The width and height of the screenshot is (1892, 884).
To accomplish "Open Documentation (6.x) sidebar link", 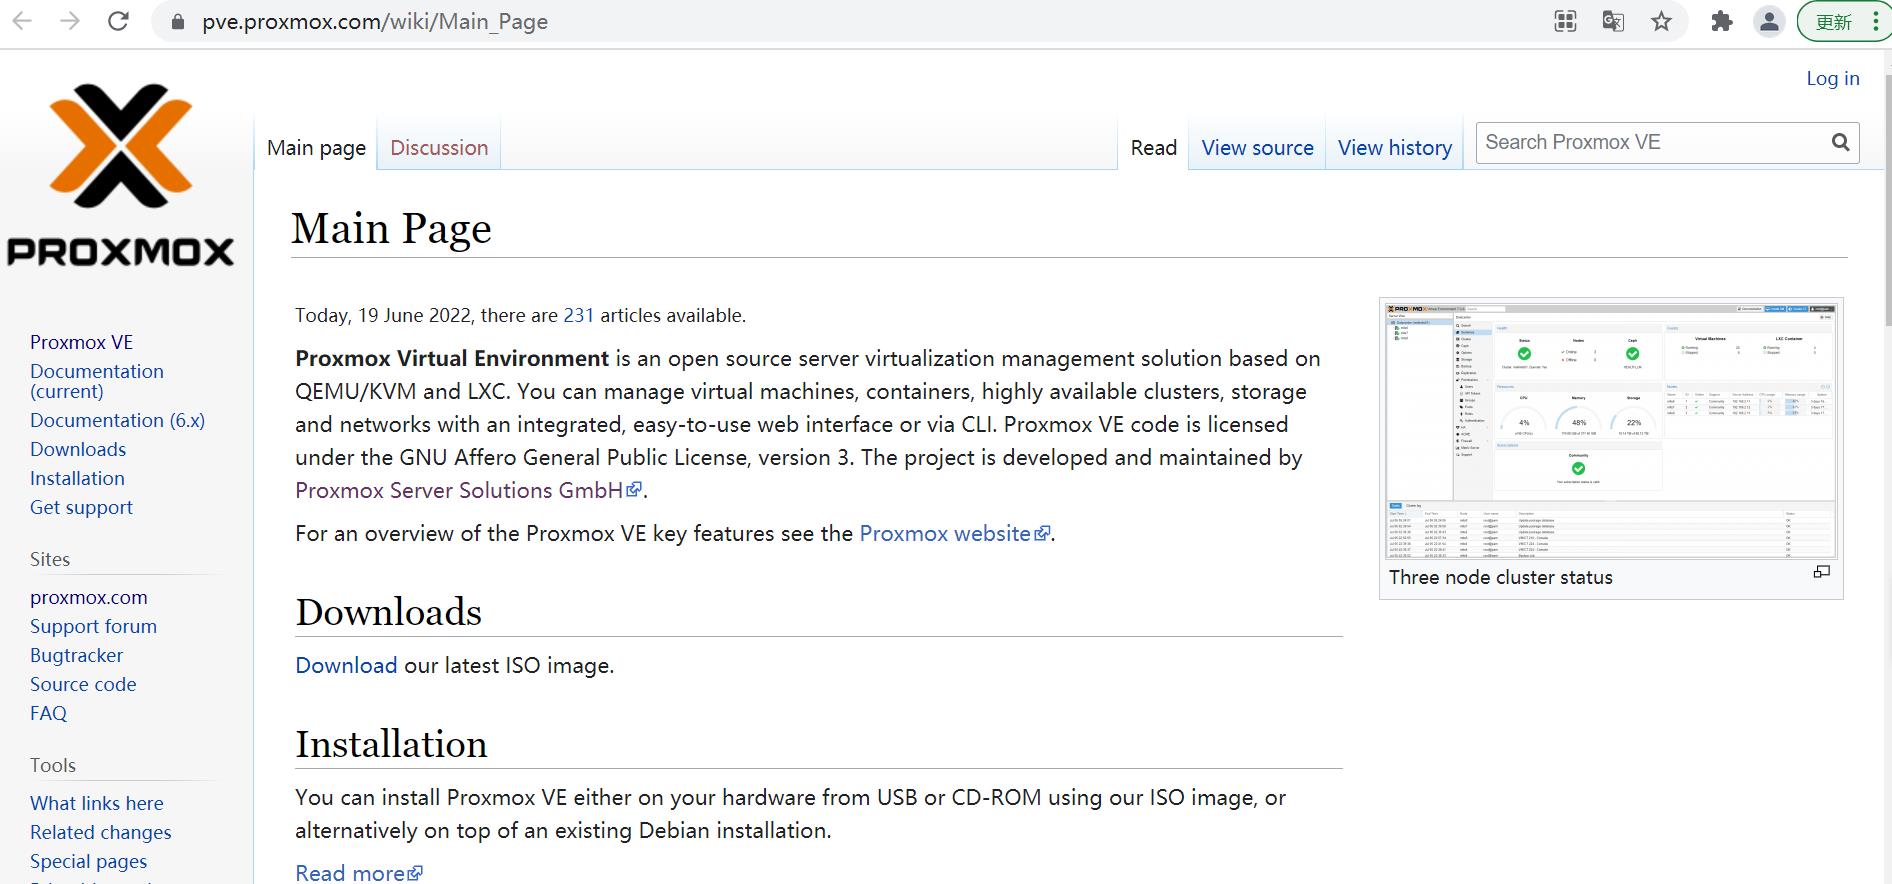I will point(117,420).
